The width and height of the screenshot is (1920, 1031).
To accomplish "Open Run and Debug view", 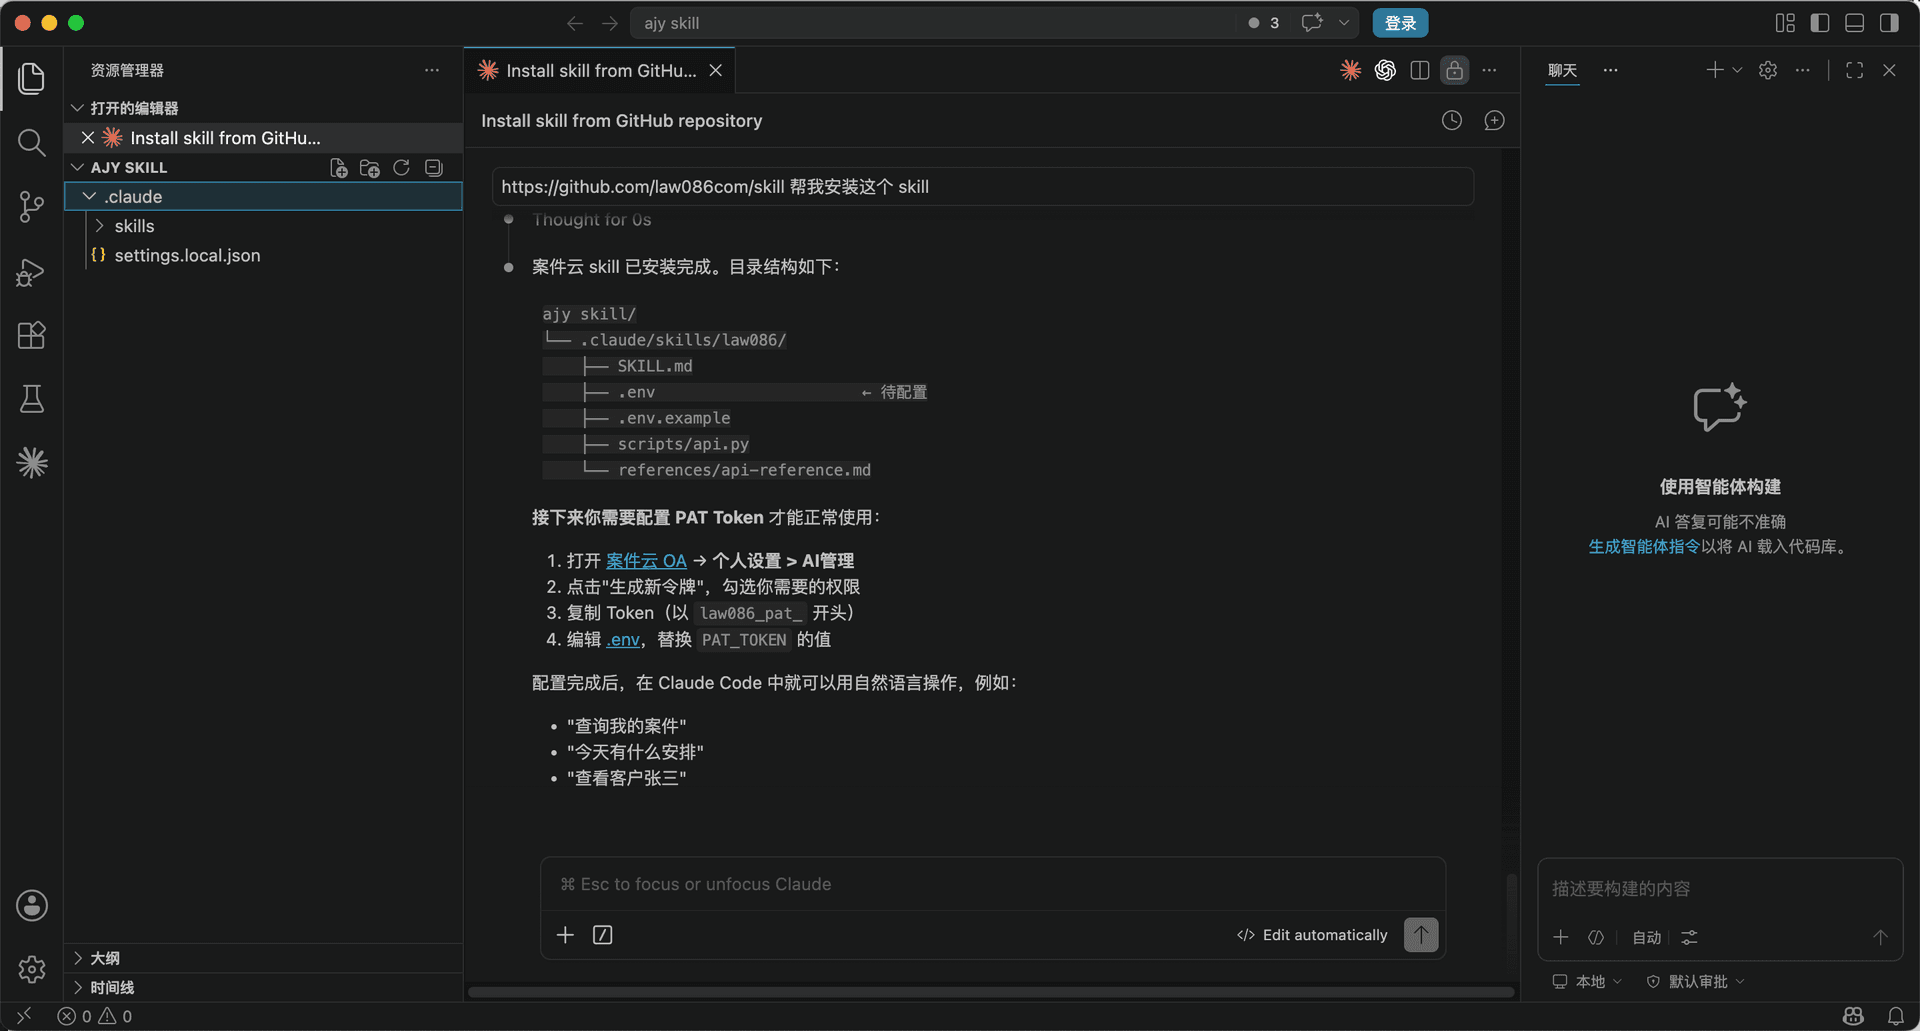I will click(x=32, y=272).
